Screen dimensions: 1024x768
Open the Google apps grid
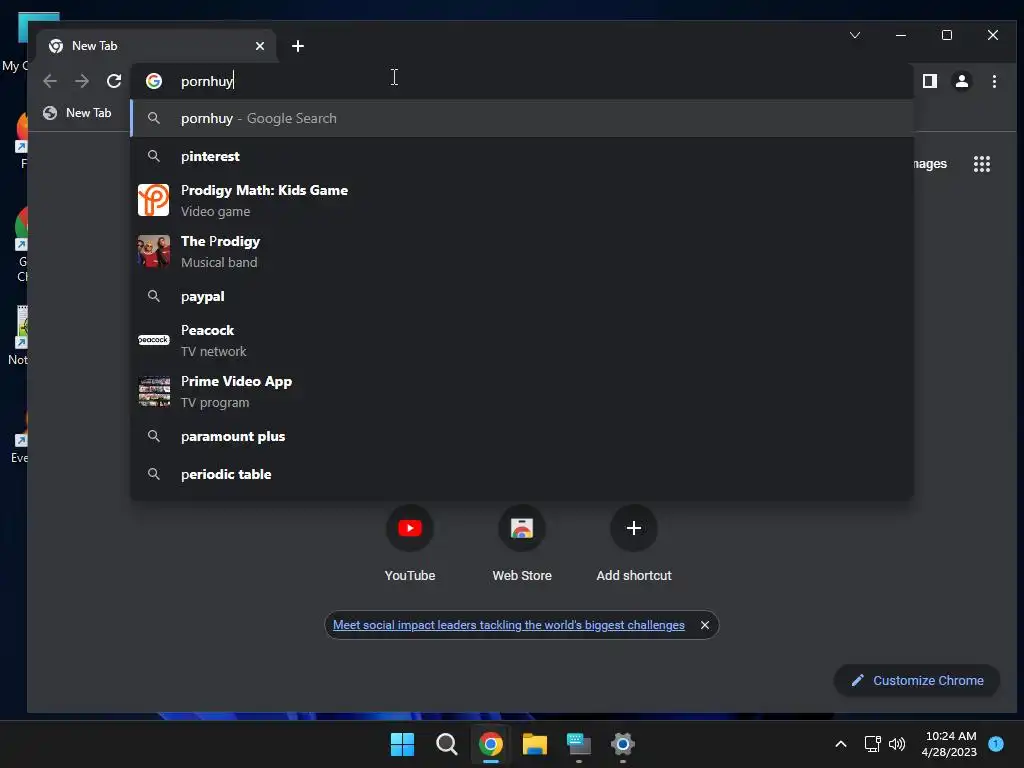(982, 164)
